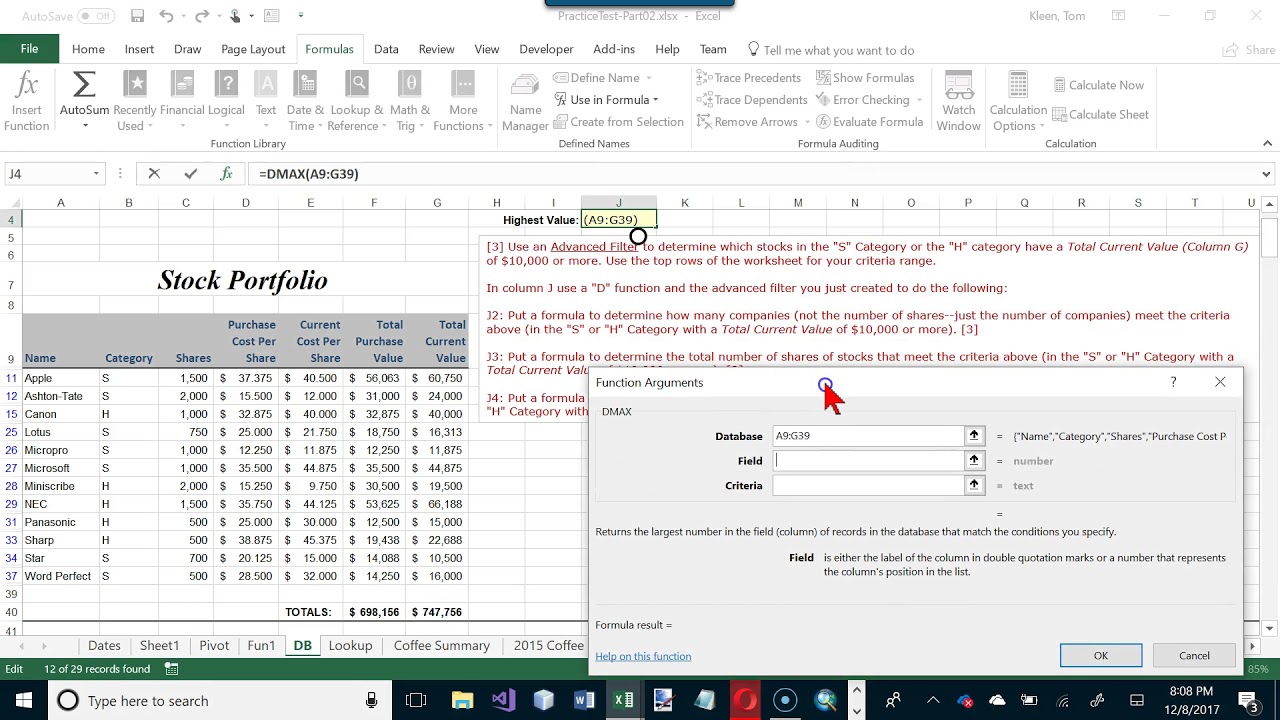Select the Pivot sheet tab
Screen dimensions: 1280x720
214,646
